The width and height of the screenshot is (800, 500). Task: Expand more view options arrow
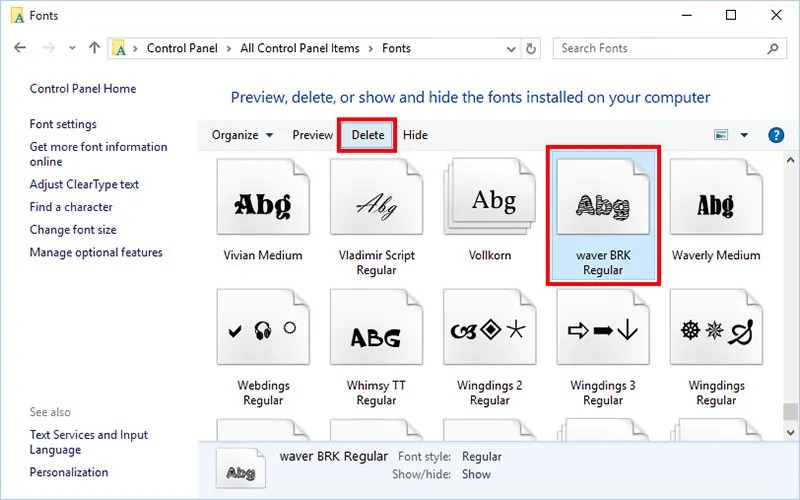(x=744, y=135)
